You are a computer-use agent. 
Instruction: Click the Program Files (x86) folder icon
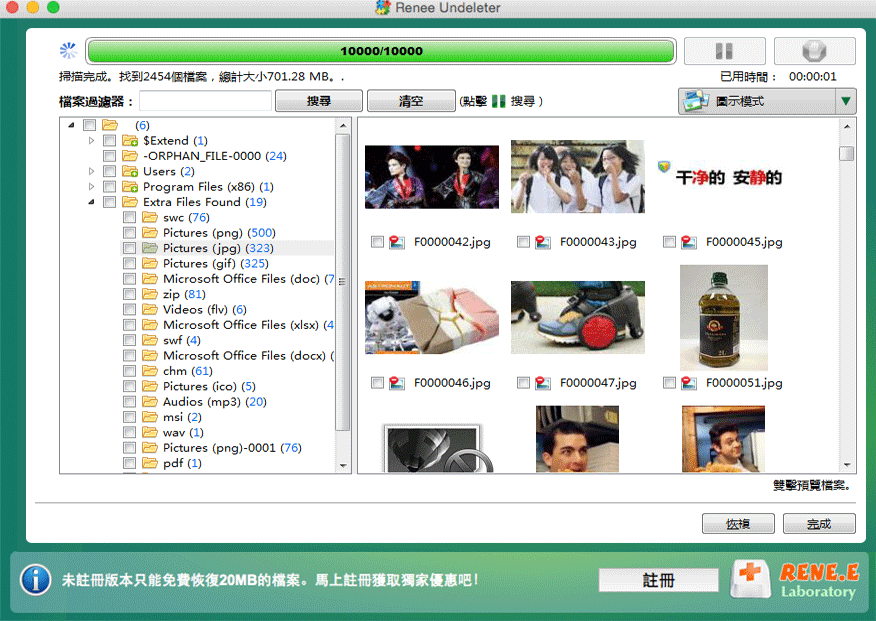[130, 186]
